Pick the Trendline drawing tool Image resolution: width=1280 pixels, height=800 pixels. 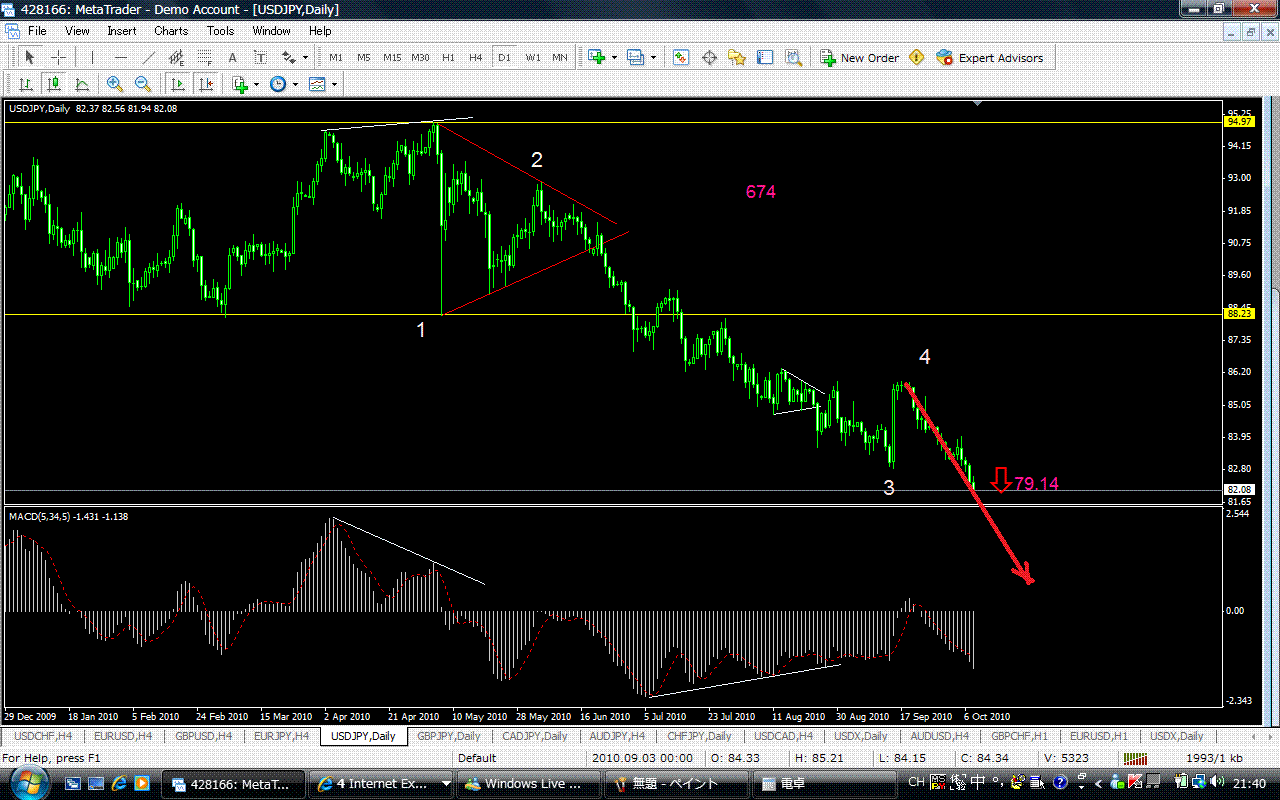point(149,58)
